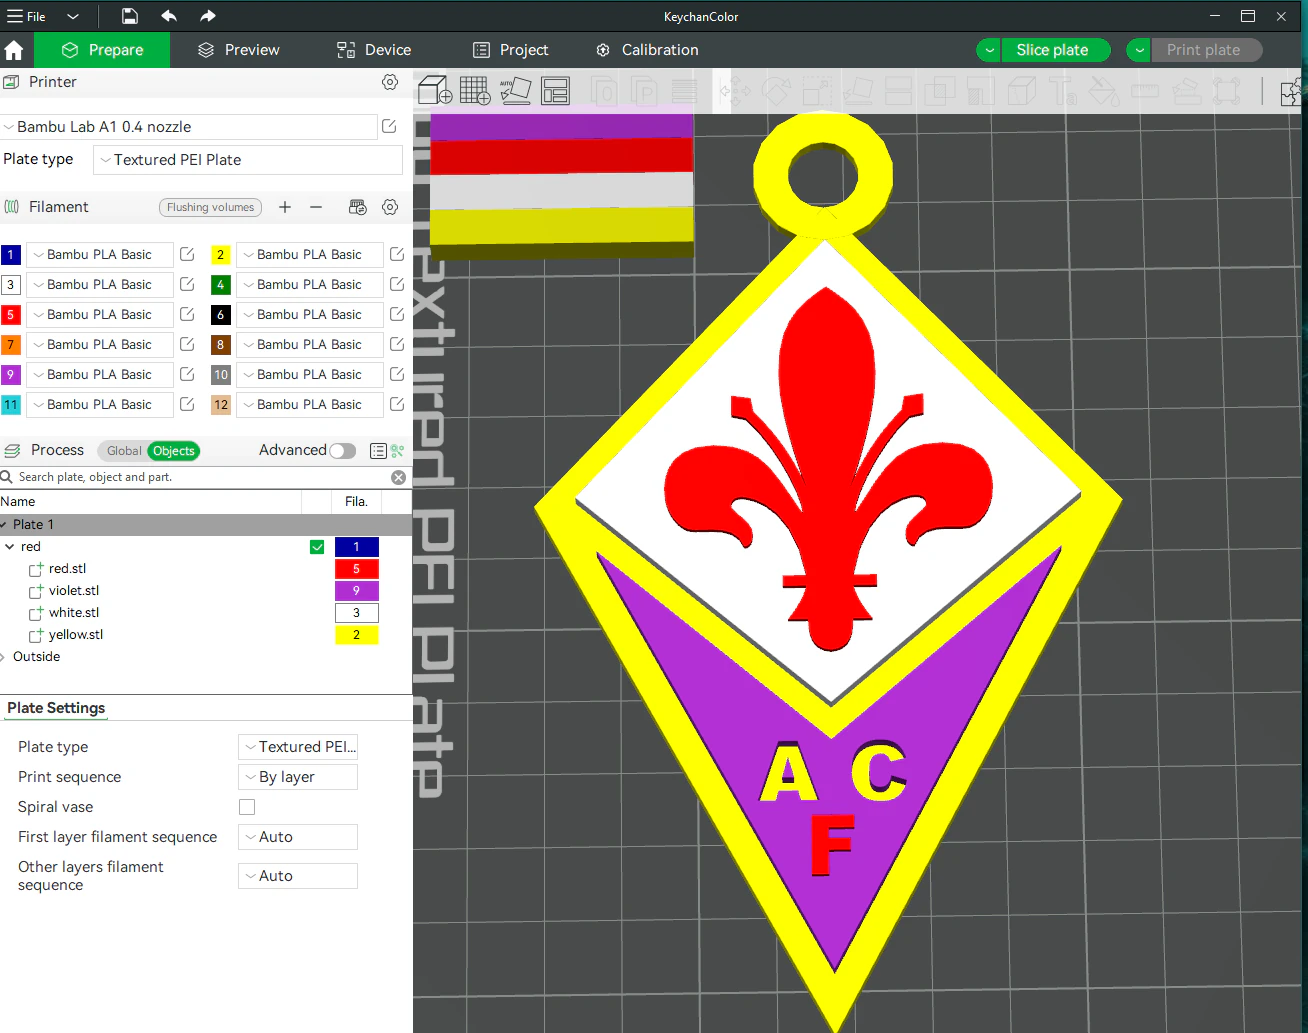Collapse the Plate 1 tree node
1308x1033 pixels.
[x=5, y=525]
